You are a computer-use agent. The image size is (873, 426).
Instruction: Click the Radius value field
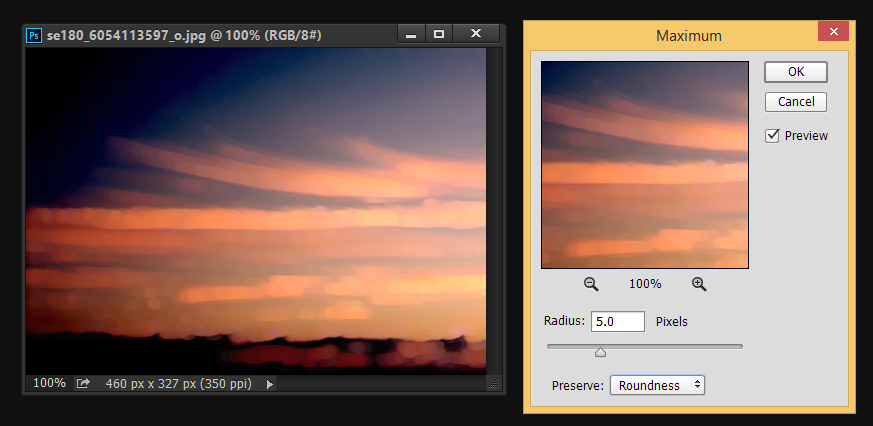point(617,322)
